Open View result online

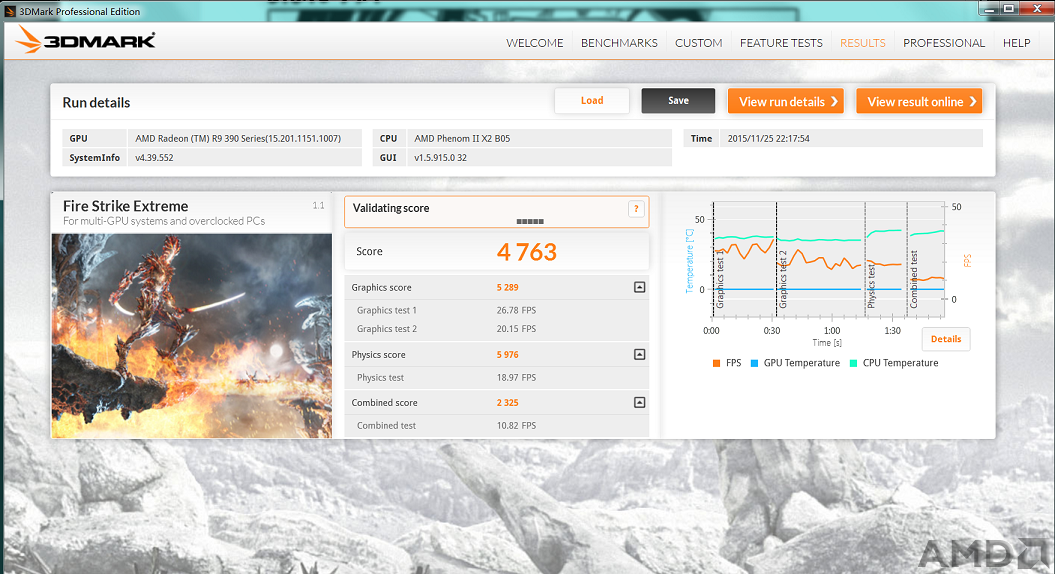click(x=919, y=101)
